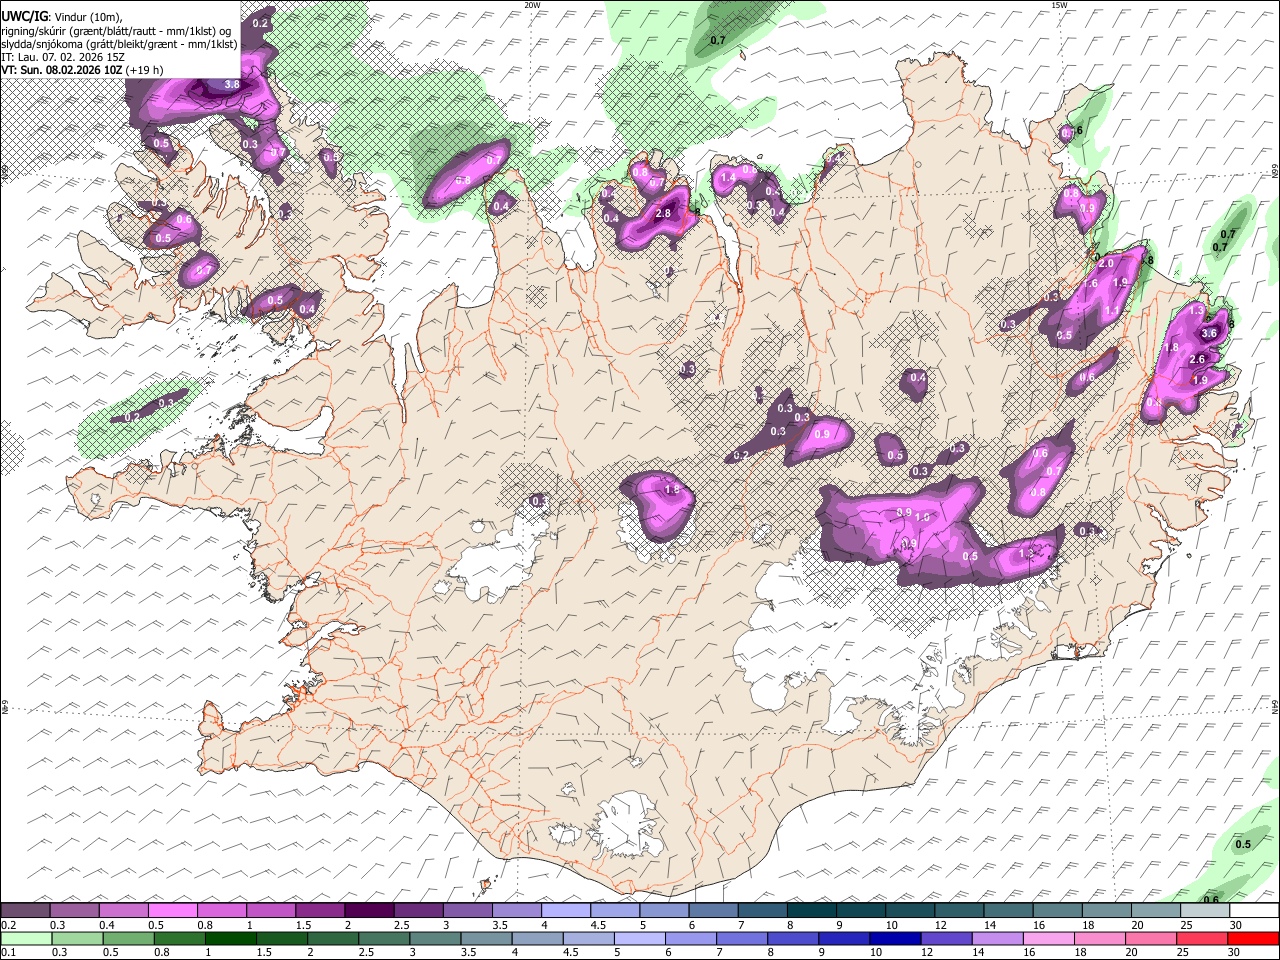
Task: Click the red-pink 25–30 swatch in bottom legend row
Action: coord(1201,938)
